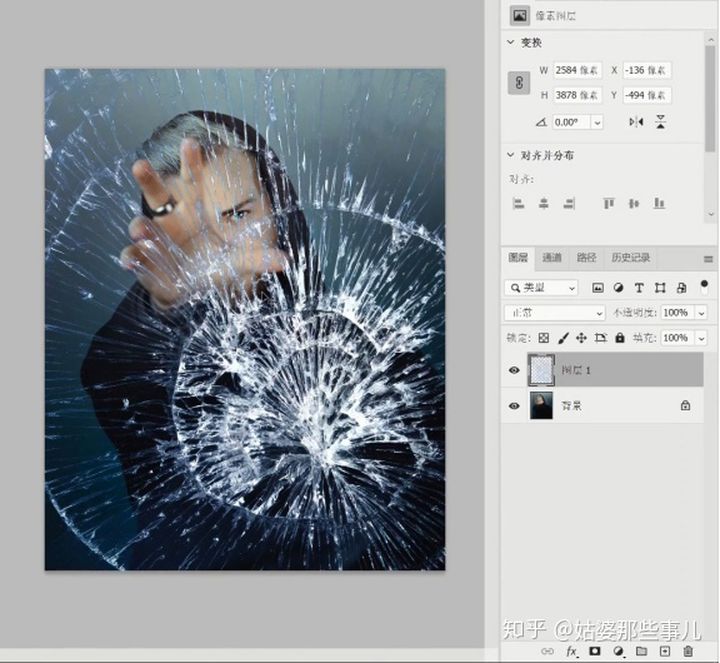The width and height of the screenshot is (720, 663).
Task: Select layer 1 thumbnail
Action: [541, 370]
